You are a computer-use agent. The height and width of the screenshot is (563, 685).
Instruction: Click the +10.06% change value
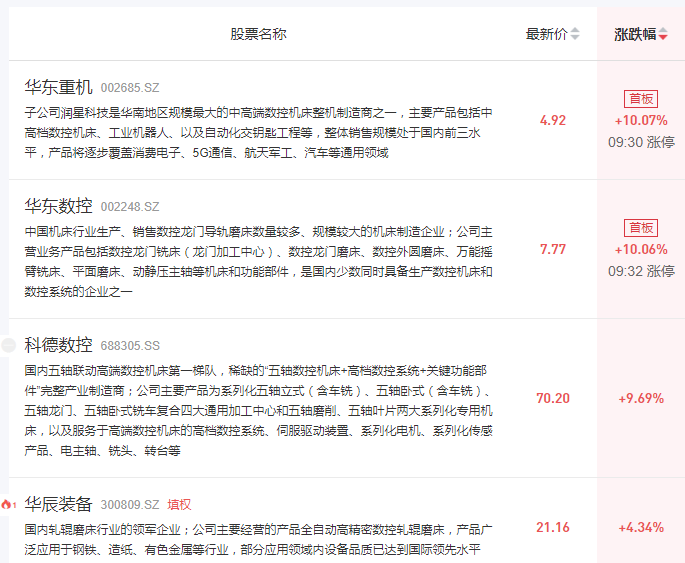641,249
